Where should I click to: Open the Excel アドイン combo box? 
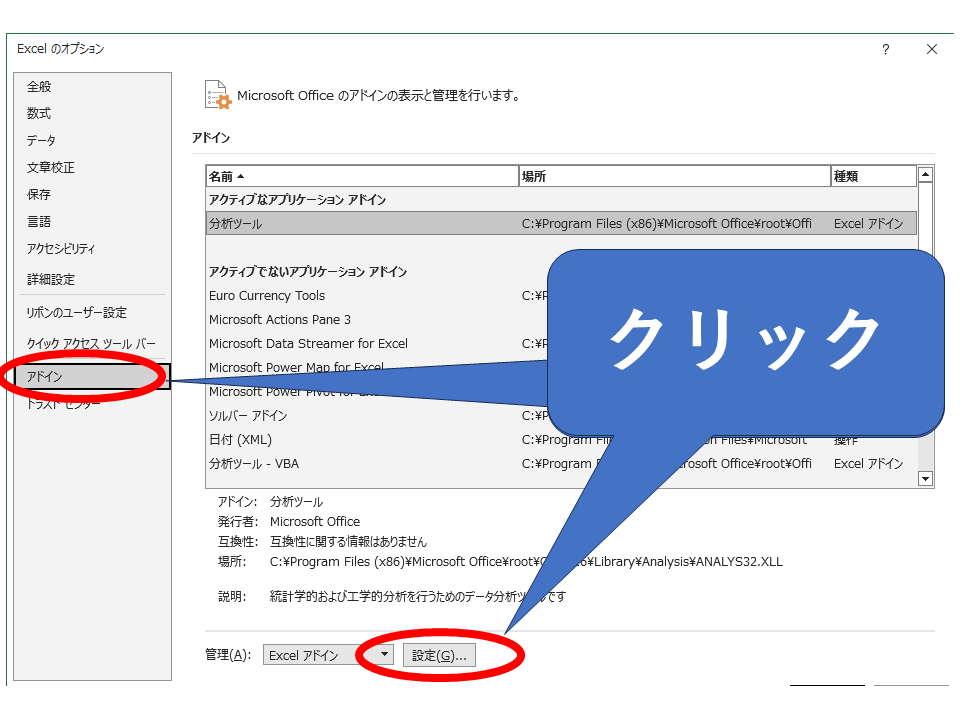click(315, 656)
